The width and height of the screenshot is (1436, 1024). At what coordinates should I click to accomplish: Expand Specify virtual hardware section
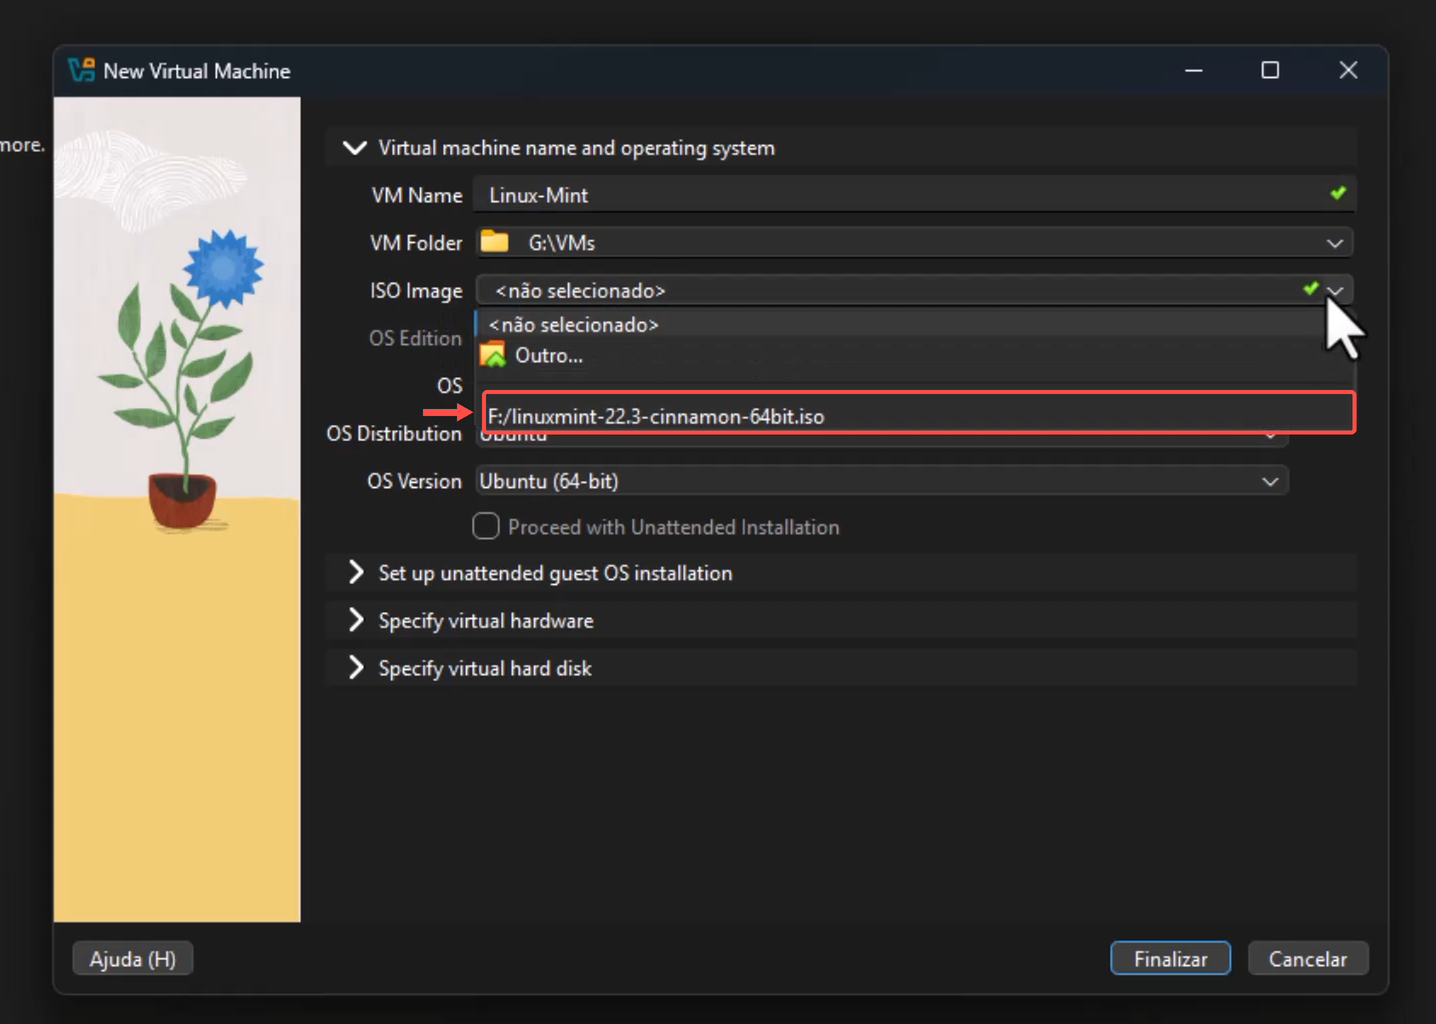pos(355,620)
